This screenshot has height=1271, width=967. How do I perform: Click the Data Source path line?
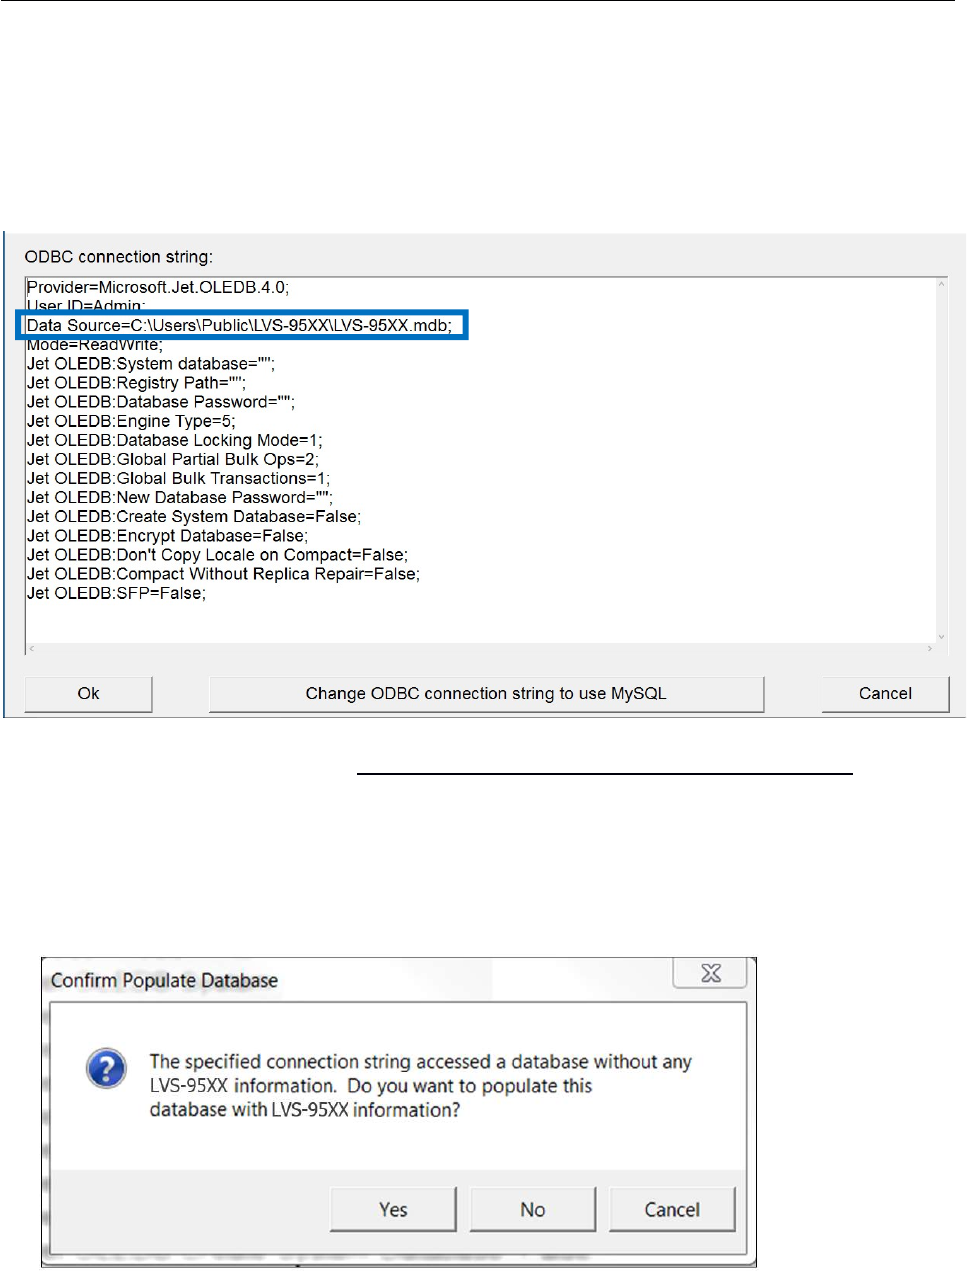(x=240, y=325)
